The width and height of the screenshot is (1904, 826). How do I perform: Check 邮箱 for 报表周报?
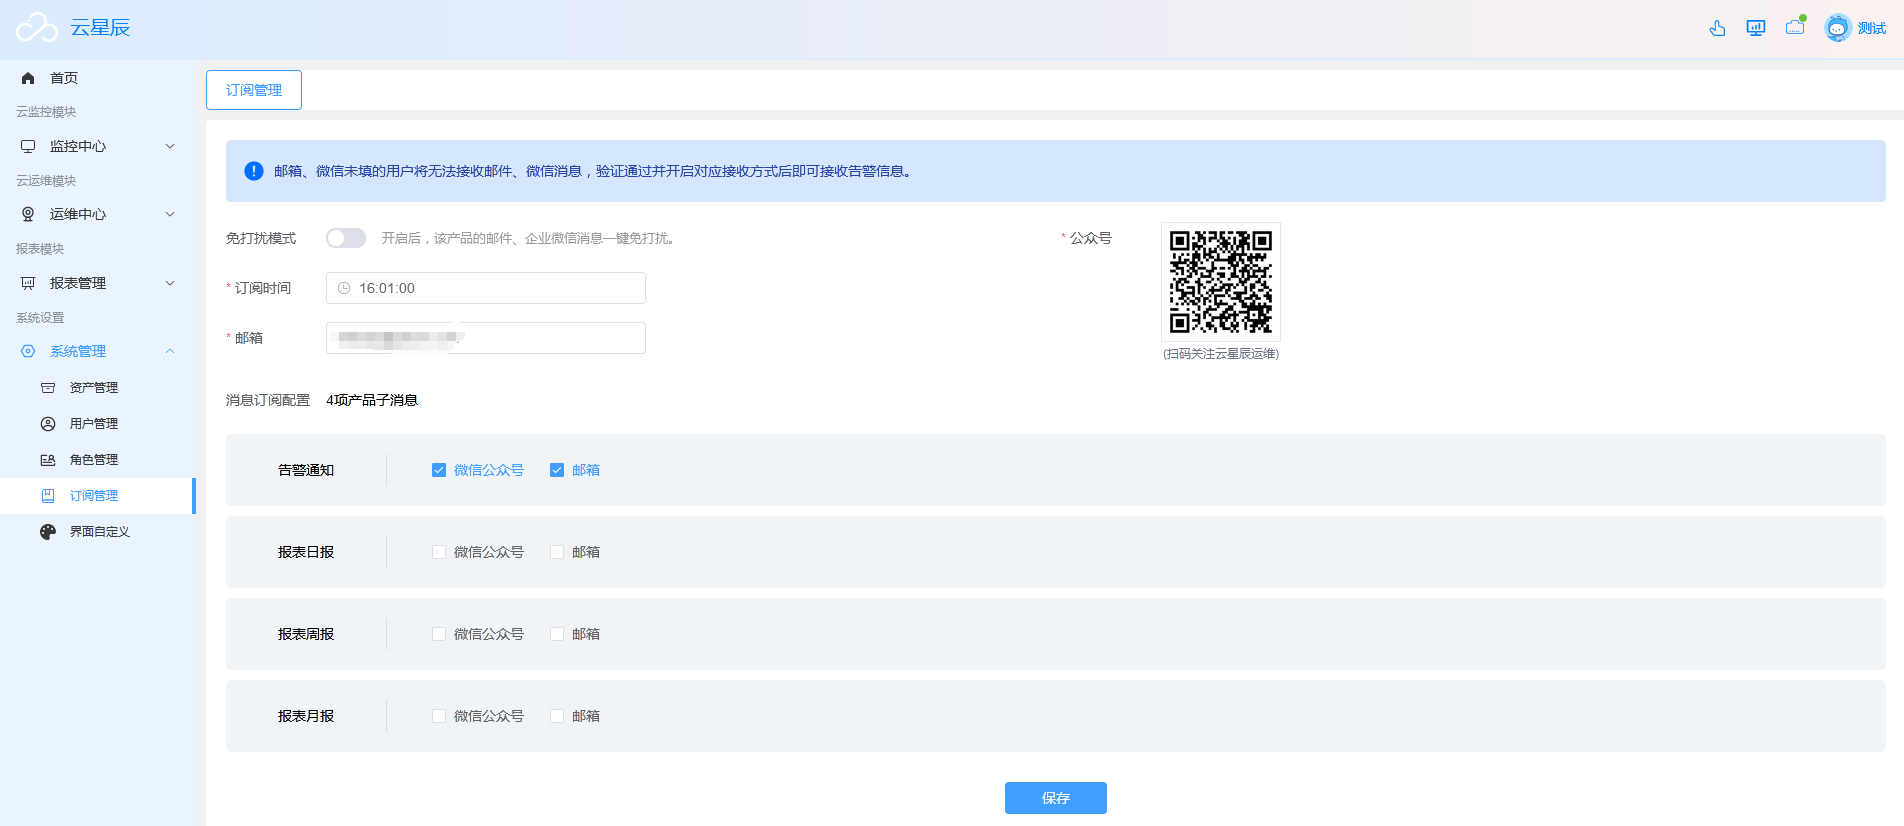[557, 634]
